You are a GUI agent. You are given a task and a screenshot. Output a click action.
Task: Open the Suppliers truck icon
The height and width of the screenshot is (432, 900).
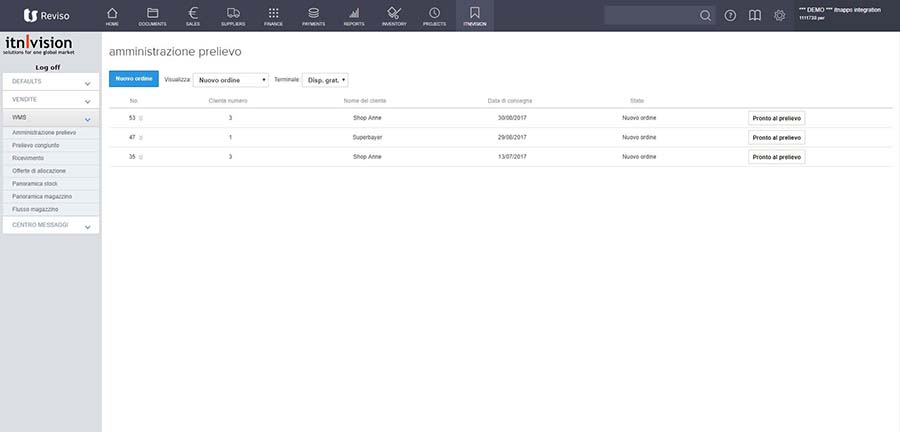coord(233,15)
